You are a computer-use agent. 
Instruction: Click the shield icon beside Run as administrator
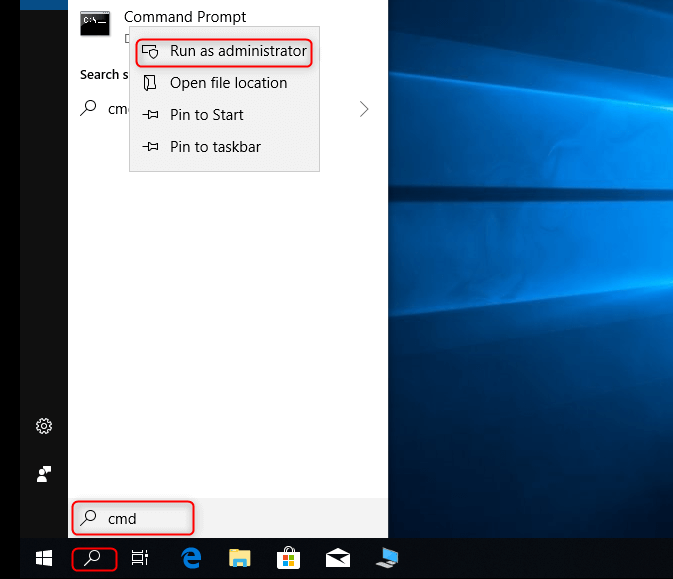click(150, 52)
